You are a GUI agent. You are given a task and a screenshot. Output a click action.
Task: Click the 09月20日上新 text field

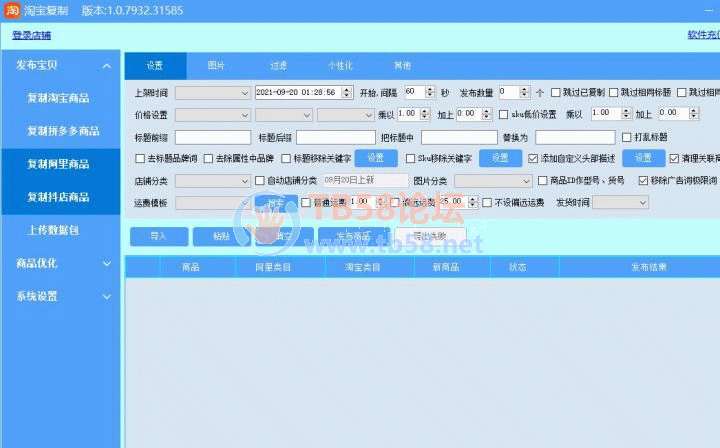(x=365, y=180)
